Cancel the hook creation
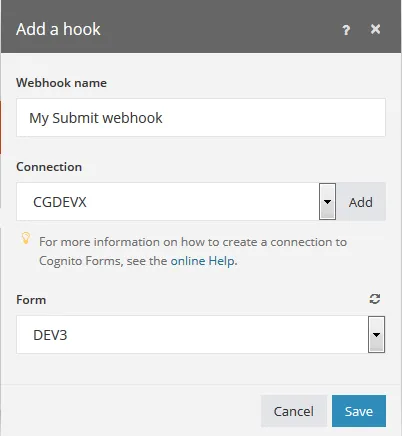This screenshot has width=402, height=436. pos(294,411)
